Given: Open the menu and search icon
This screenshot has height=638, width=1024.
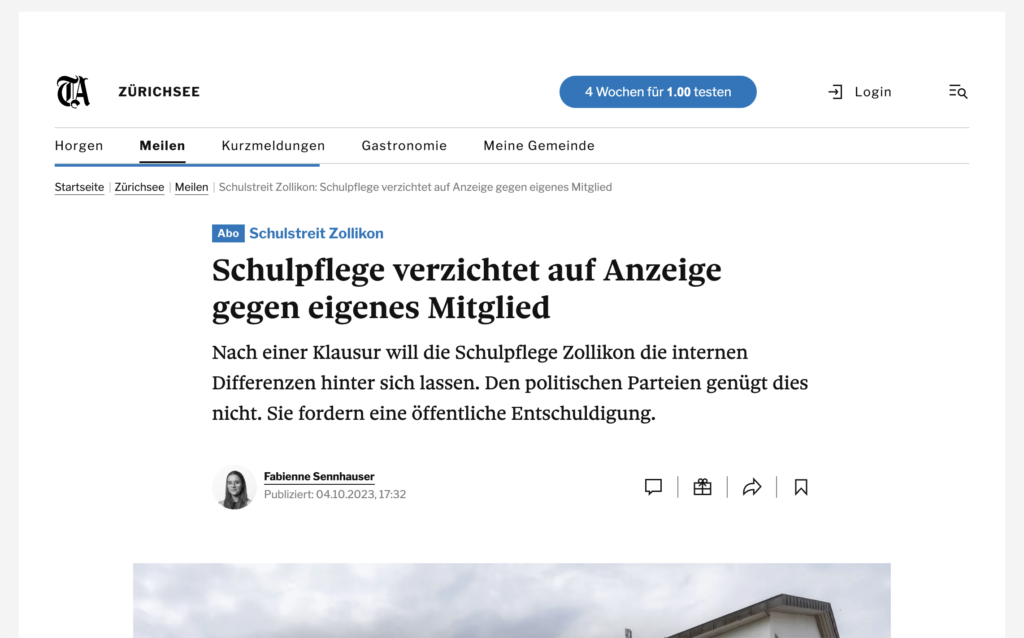Looking at the screenshot, I should tap(958, 92).
